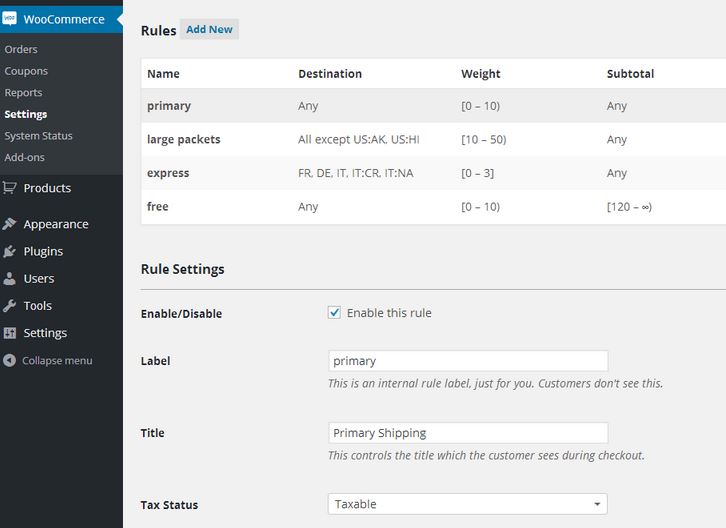Click 'Enable this rule' label text
726x528 pixels.
(389, 313)
